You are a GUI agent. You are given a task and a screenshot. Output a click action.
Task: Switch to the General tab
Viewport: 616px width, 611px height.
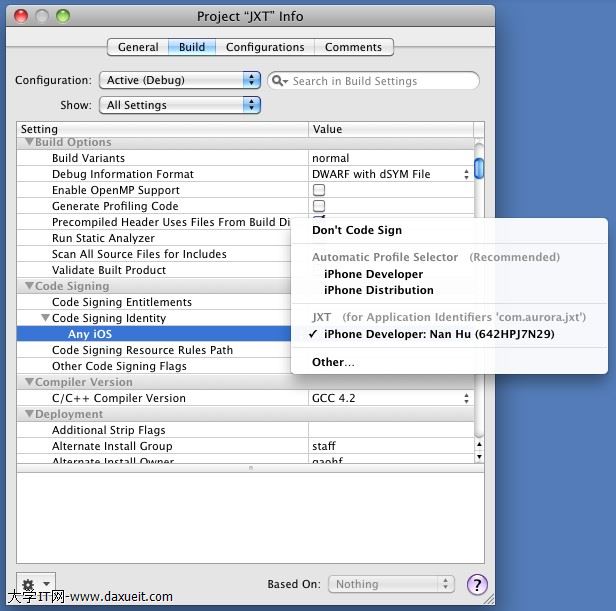(138, 47)
